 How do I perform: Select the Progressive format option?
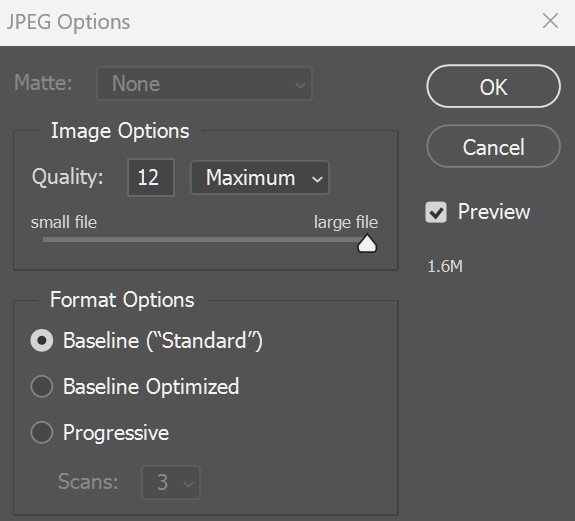click(x=42, y=432)
